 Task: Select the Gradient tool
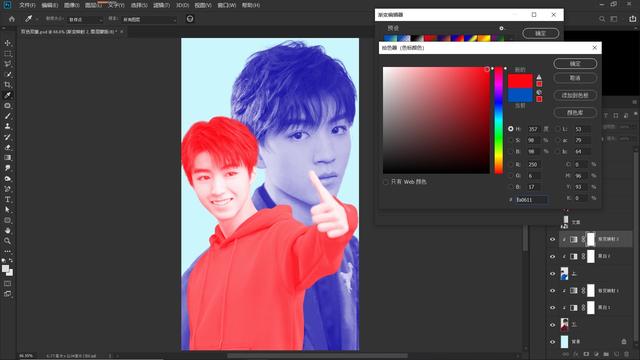pos(7,158)
